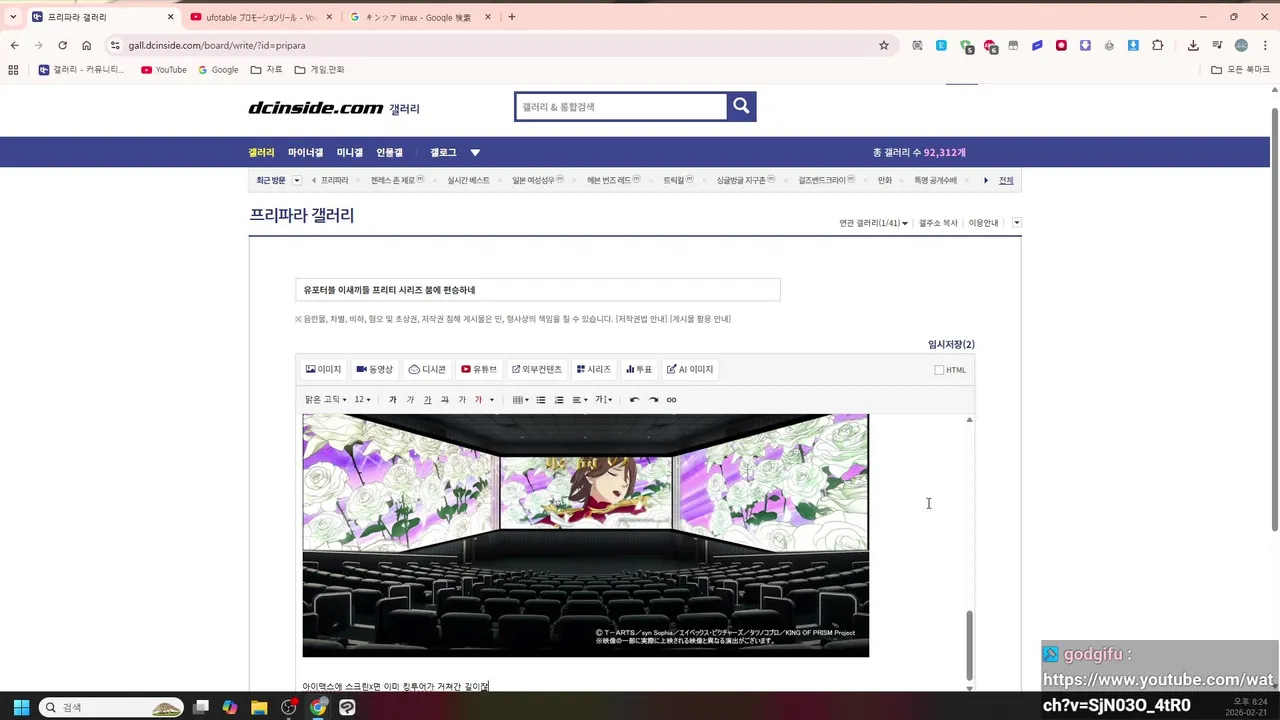Image resolution: width=1280 pixels, height=720 pixels.
Task: Click the editor's vertical scrollbar thumb
Action: click(969, 646)
